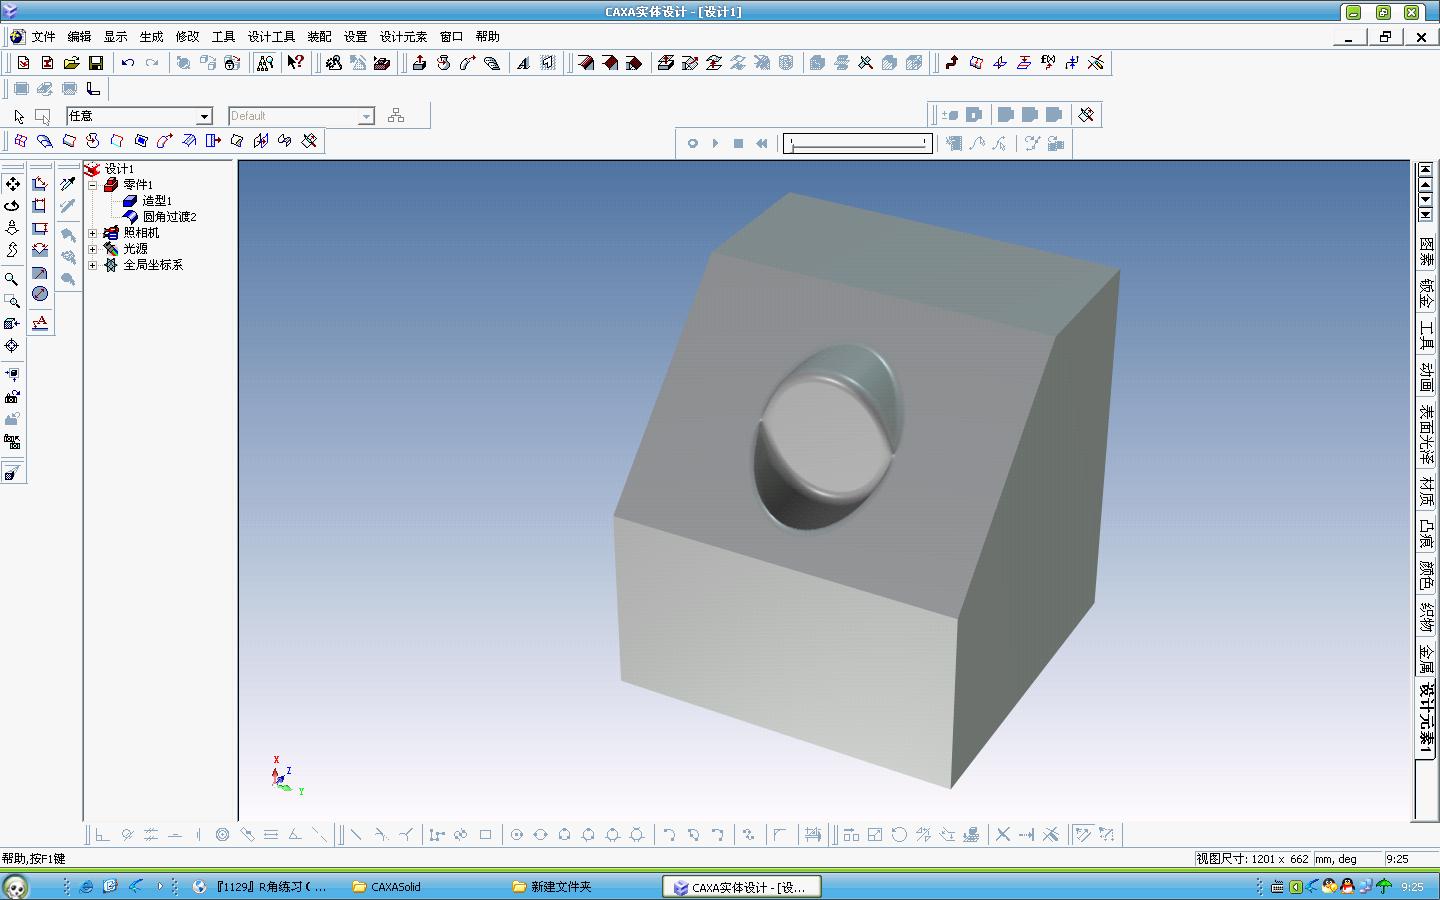
Task: Open the 生成 menu
Action: click(x=151, y=36)
